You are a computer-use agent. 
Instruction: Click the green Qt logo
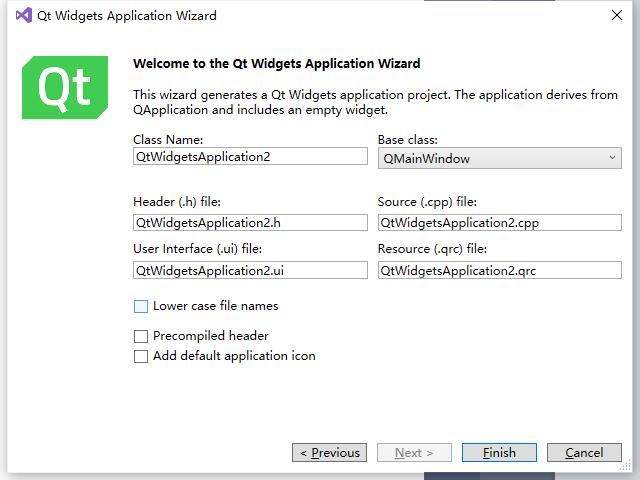pyautogui.click(x=65, y=87)
